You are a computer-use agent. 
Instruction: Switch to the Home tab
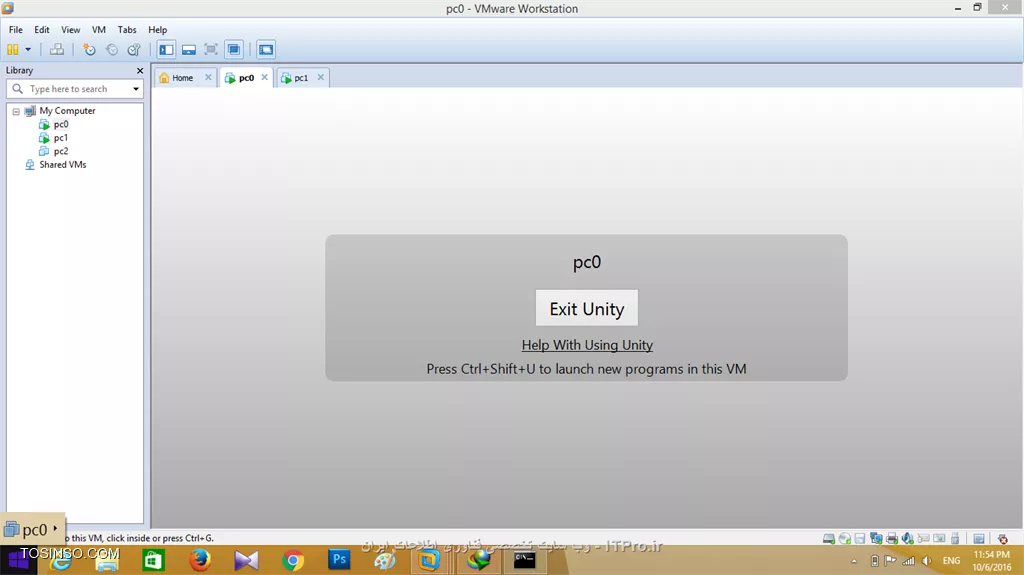pos(182,78)
